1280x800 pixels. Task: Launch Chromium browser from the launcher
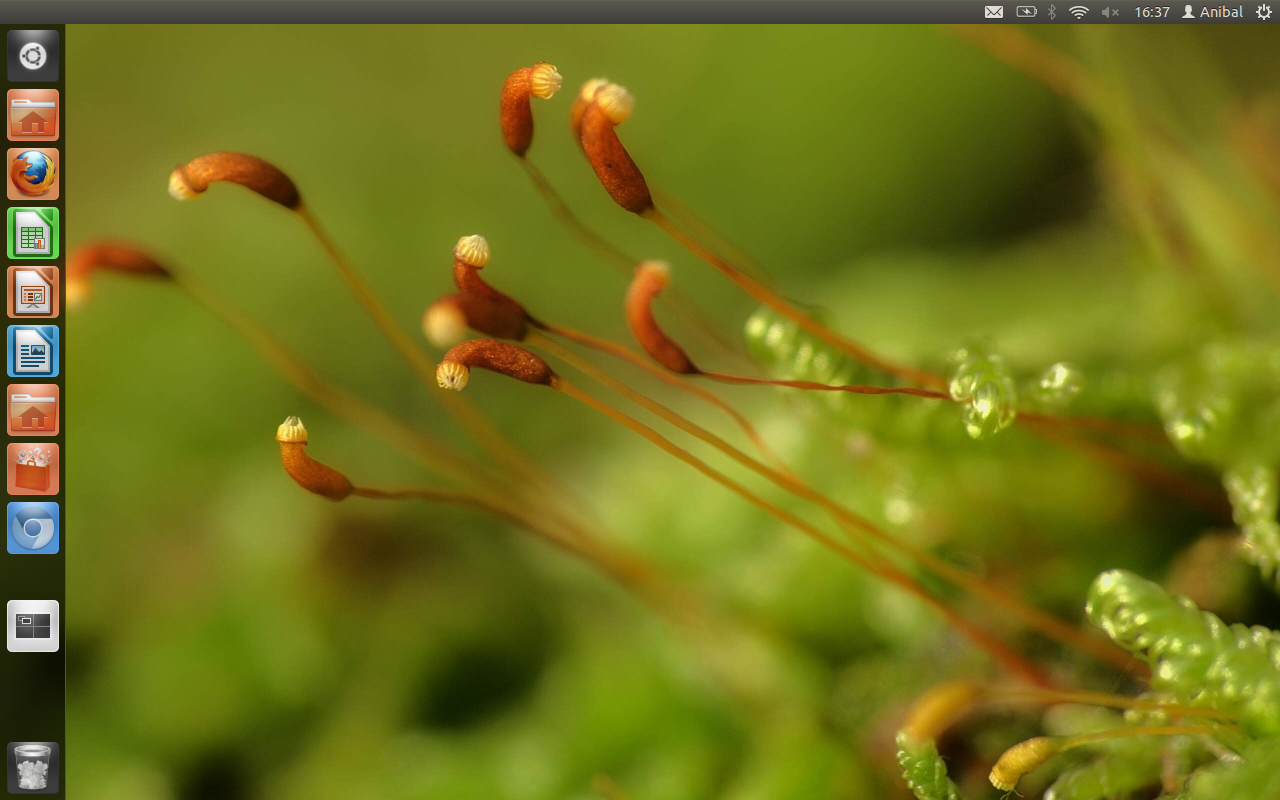33,528
